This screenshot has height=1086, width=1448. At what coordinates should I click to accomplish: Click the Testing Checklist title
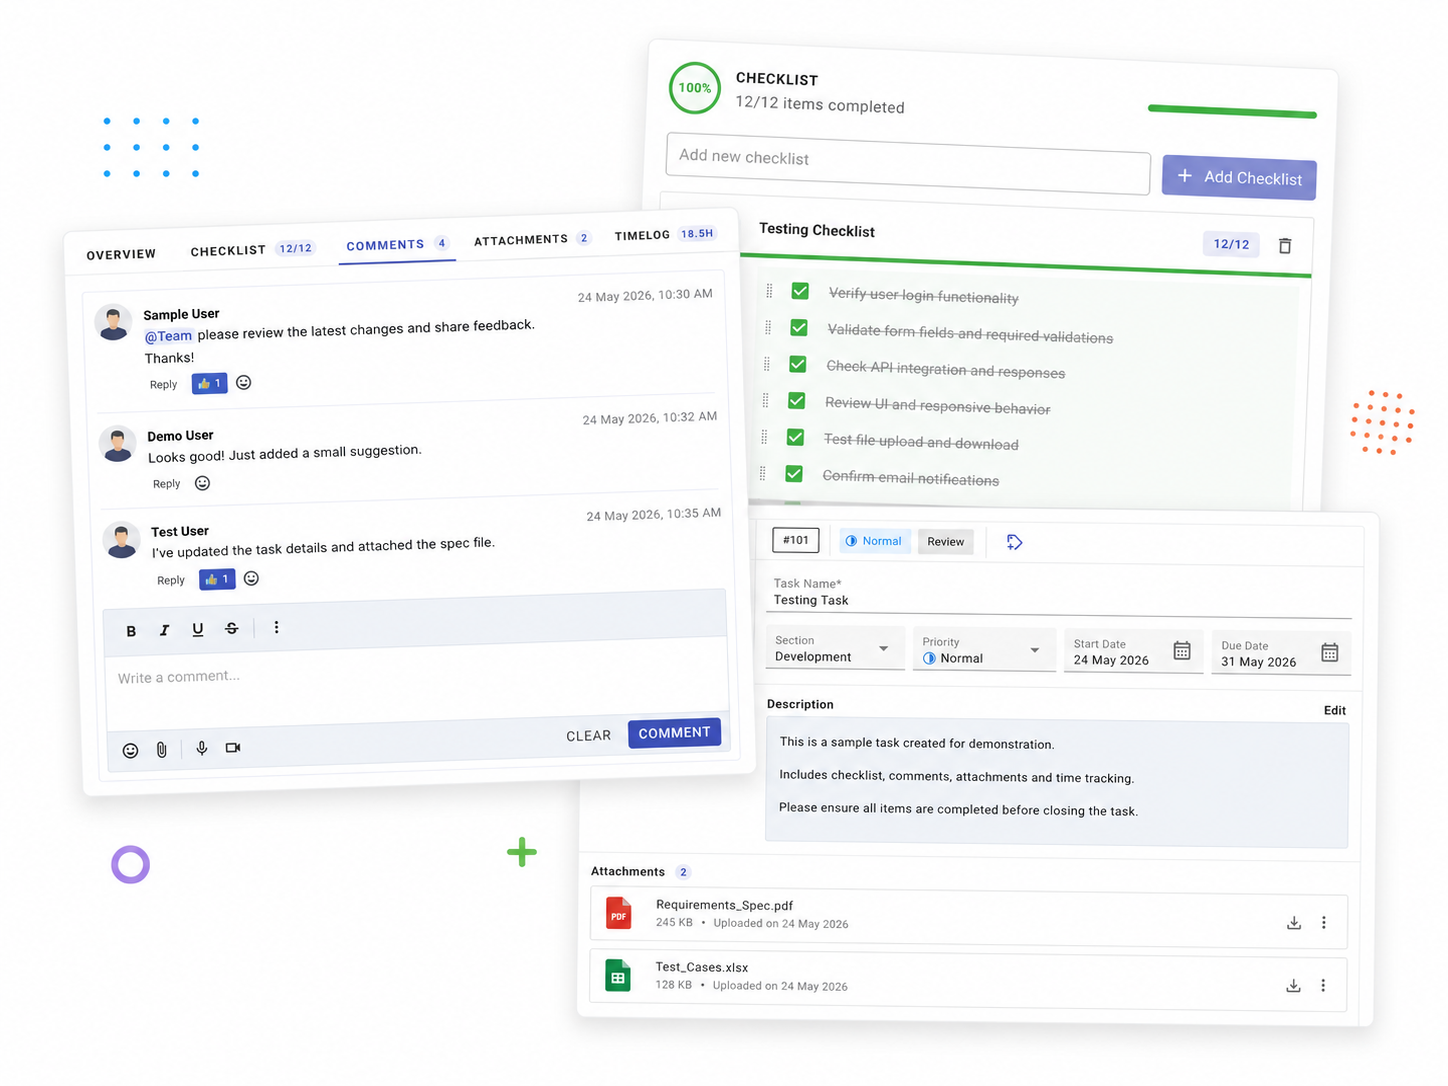817,230
